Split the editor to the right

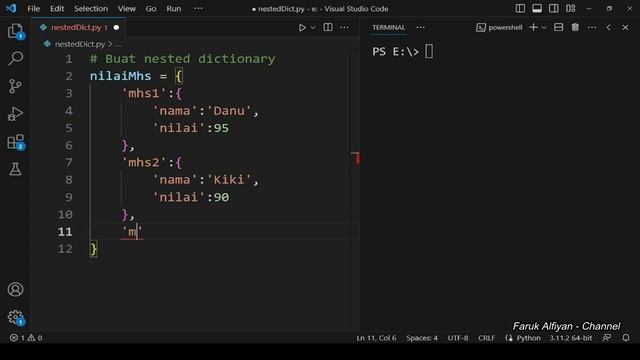[x=328, y=27]
